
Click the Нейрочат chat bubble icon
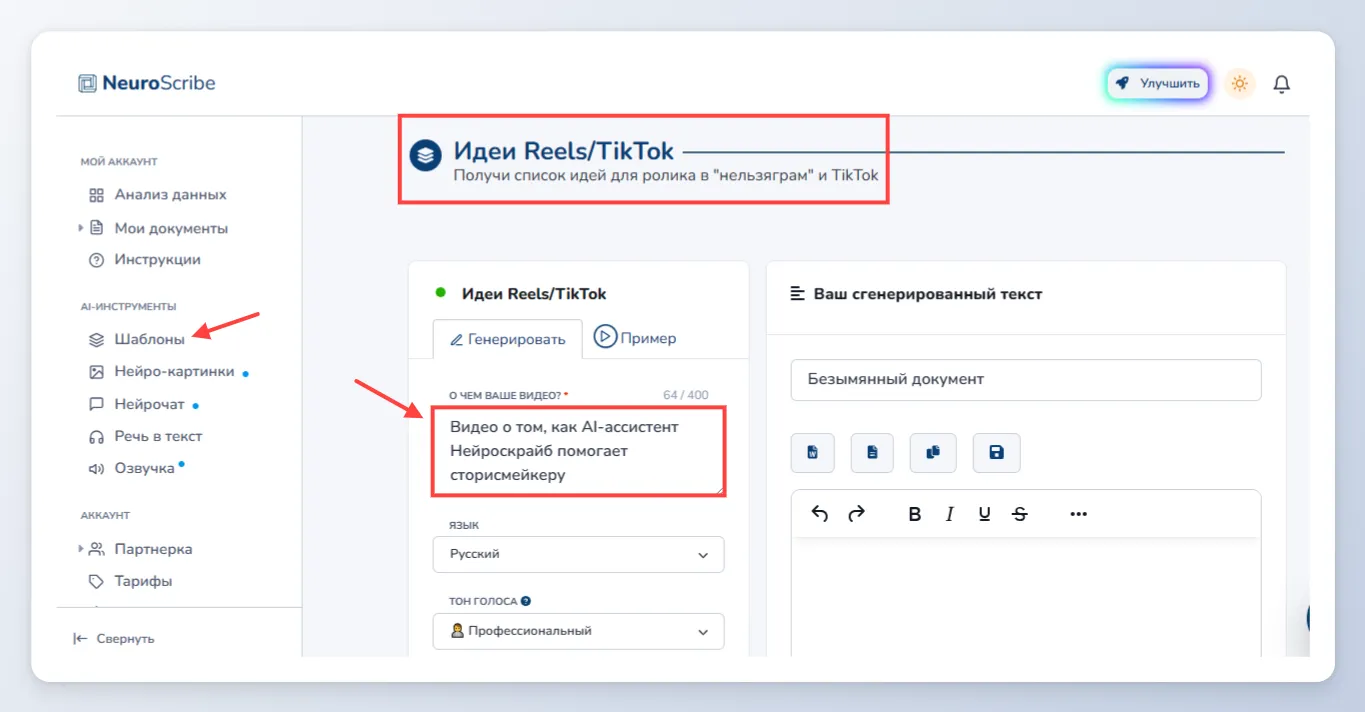click(x=97, y=405)
